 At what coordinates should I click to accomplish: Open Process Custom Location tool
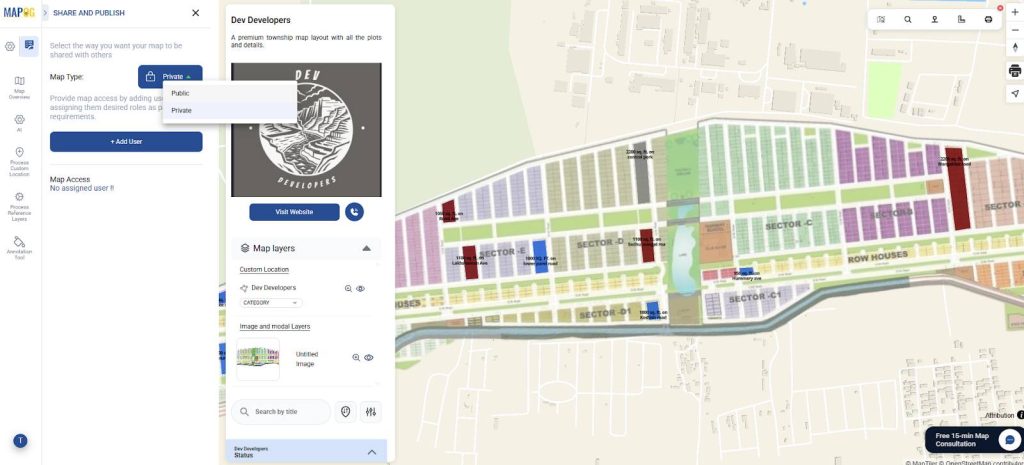(19, 162)
